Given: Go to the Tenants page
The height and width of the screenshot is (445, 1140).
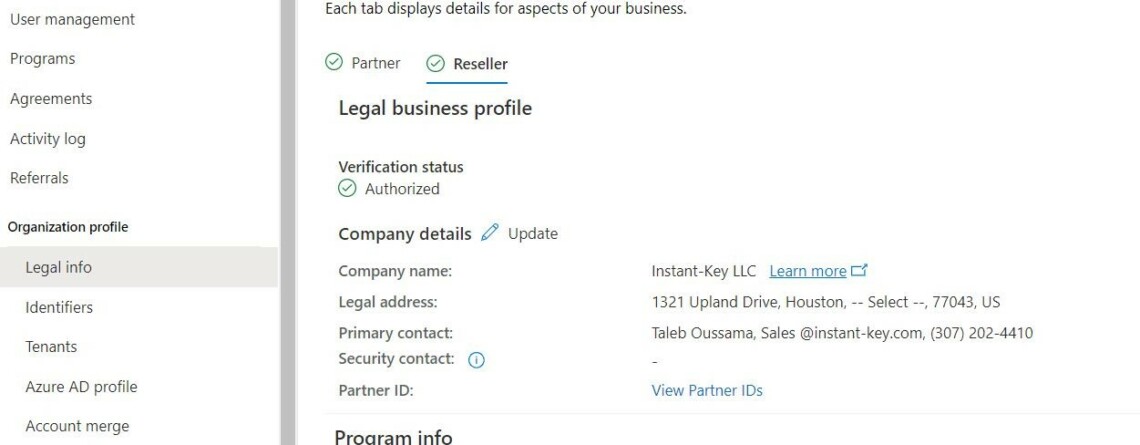Looking at the screenshot, I should pos(51,347).
